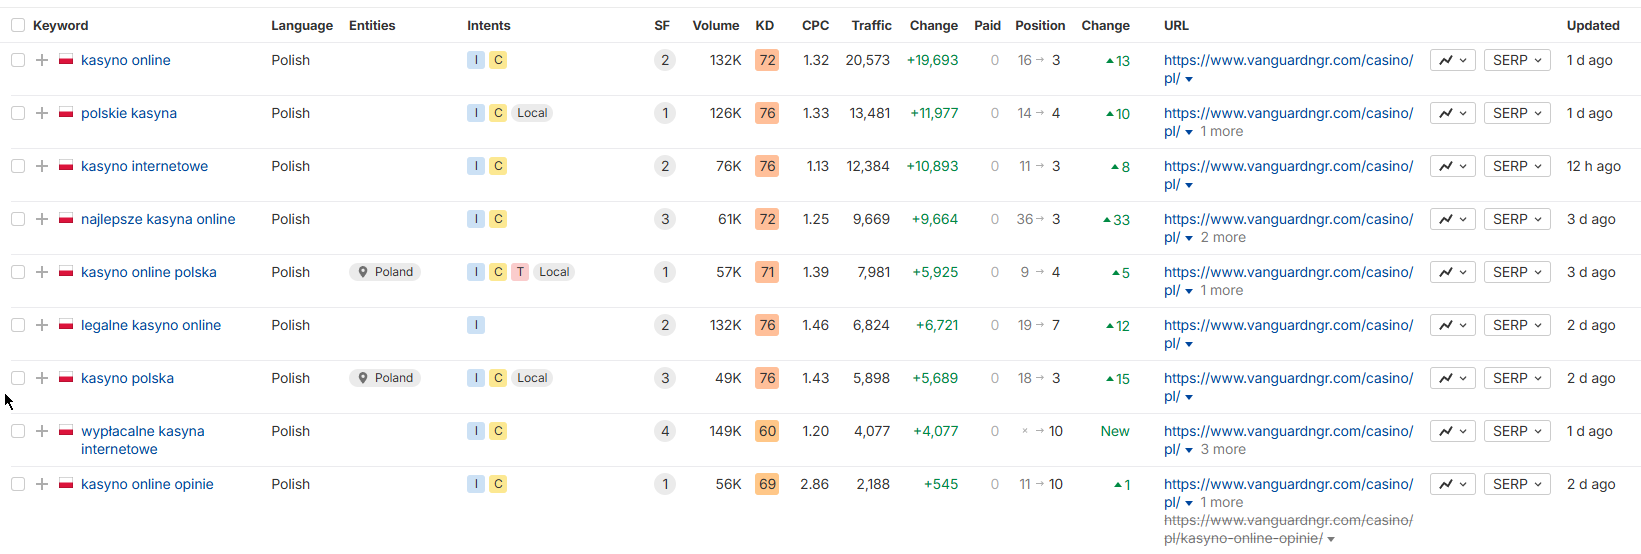1641x554 pixels.
Task: Click KD badge 60 for wypłacalne kasyna internetowe
Action: (x=767, y=431)
